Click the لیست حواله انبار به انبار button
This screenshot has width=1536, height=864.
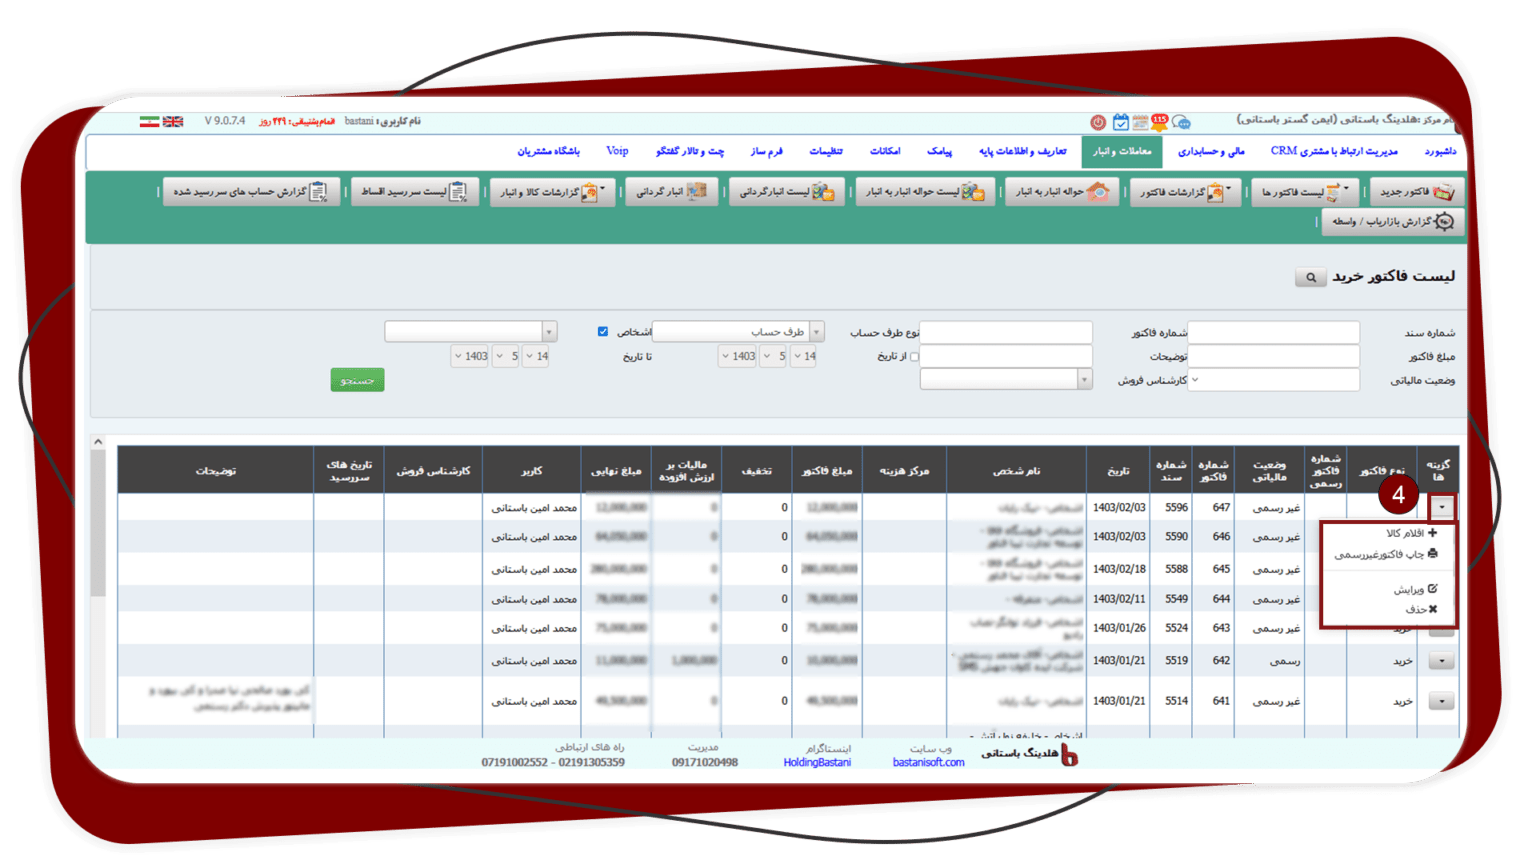click(925, 192)
